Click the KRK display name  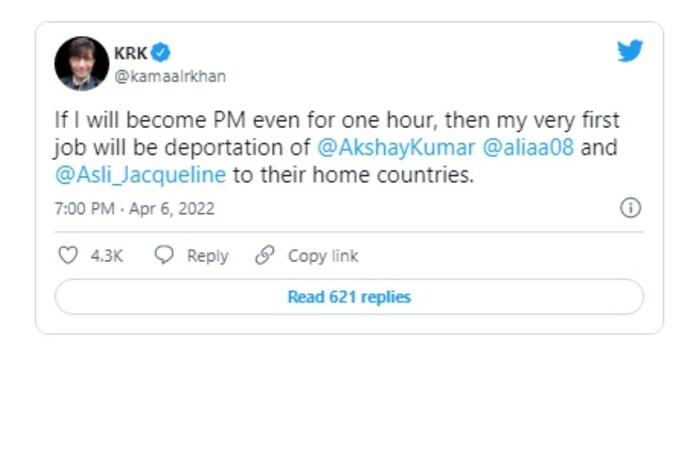click(x=130, y=52)
